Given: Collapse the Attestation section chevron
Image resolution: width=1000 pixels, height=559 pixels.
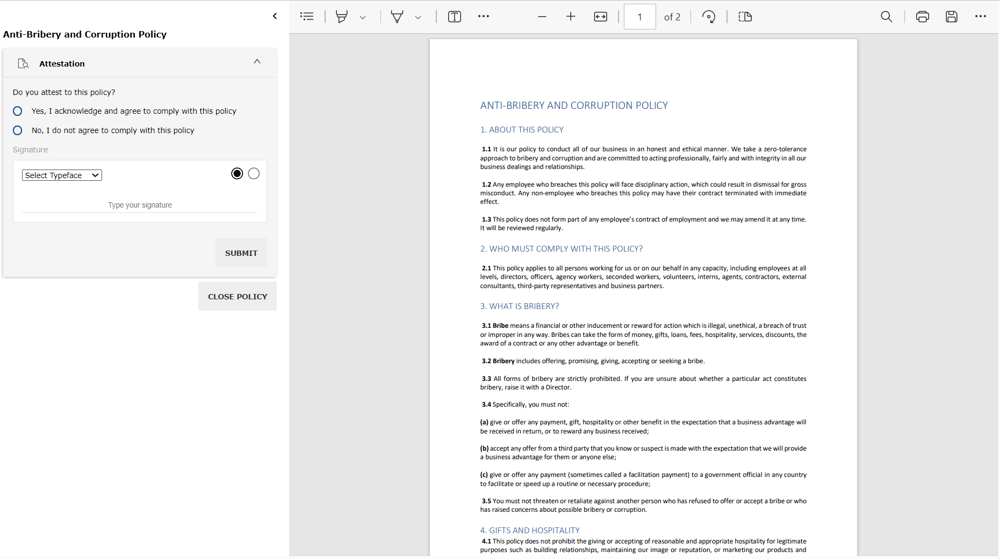Looking at the screenshot, I should 257,62.
